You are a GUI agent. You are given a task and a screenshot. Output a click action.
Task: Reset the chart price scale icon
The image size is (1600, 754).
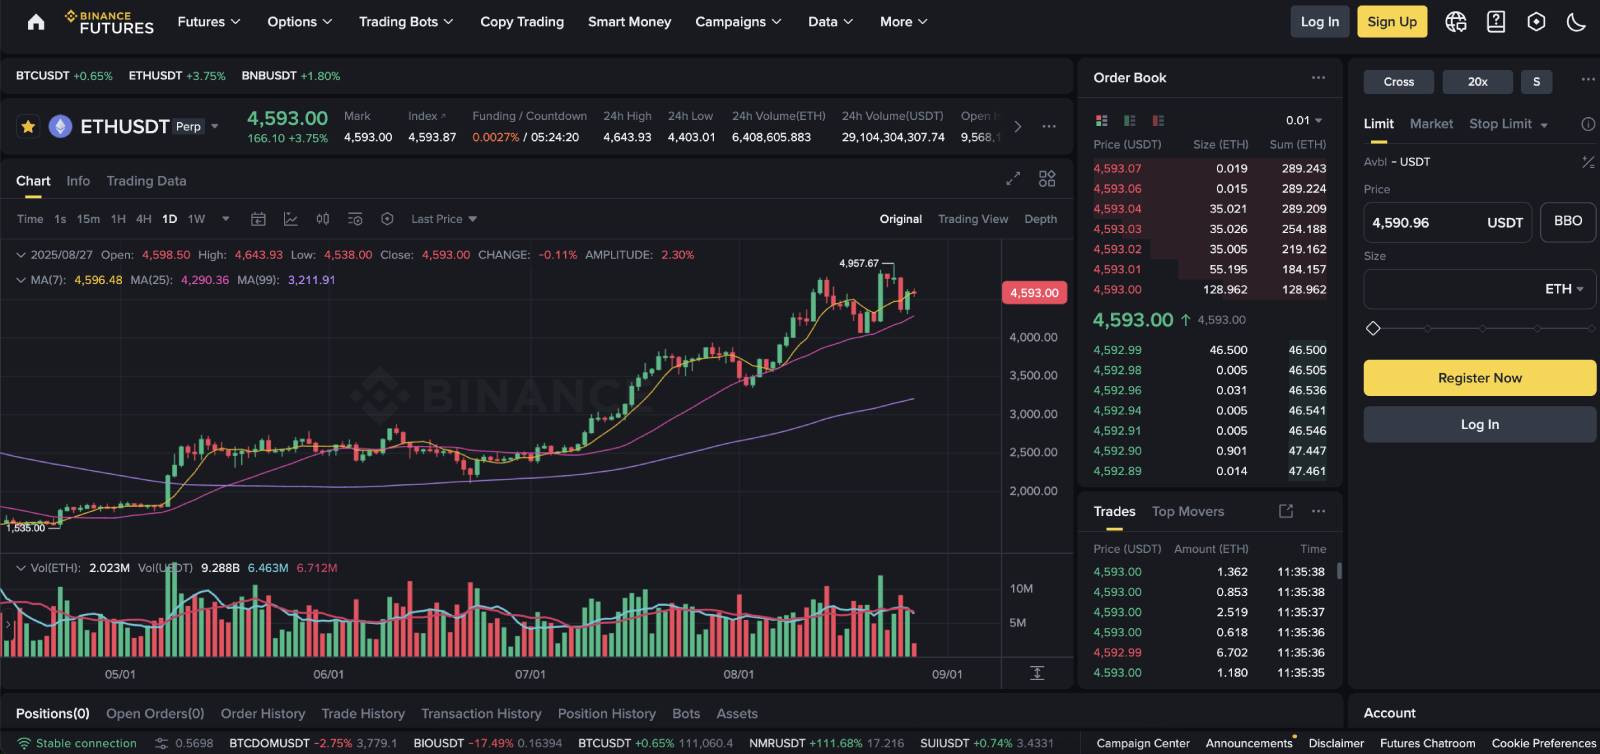pyautogui.click(x=1037, y=673)
